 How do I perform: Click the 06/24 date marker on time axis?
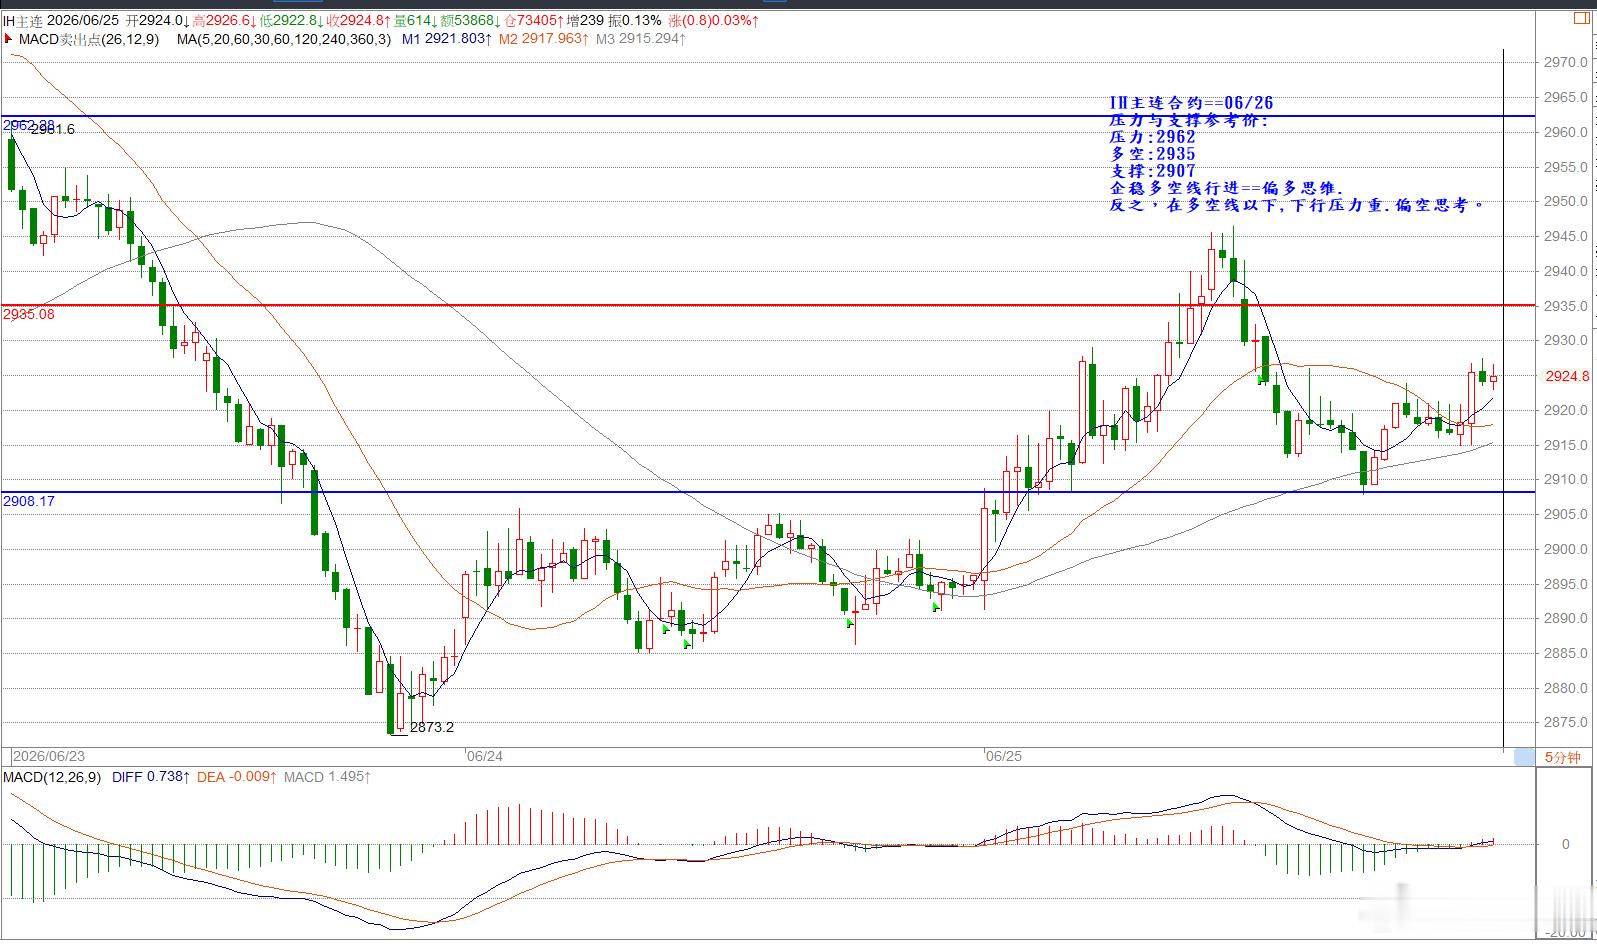[x=485, y=756]
